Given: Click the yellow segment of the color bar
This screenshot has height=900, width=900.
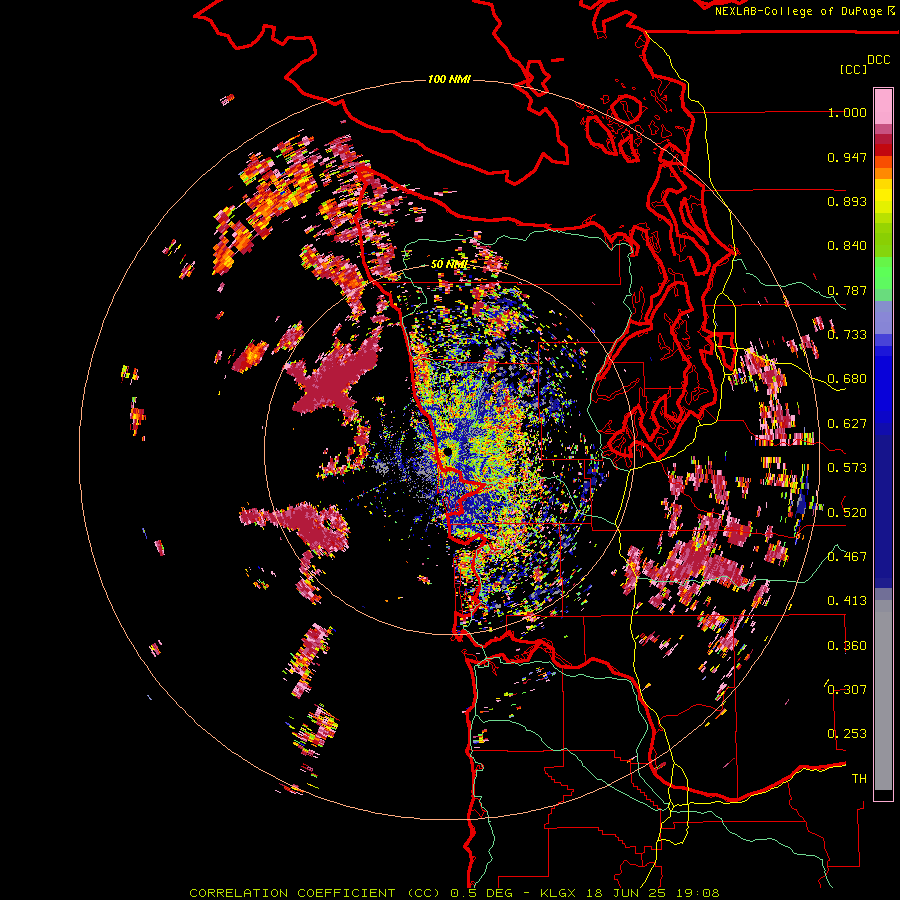Looking at the screenshot, I should click(x=883, y=196).
